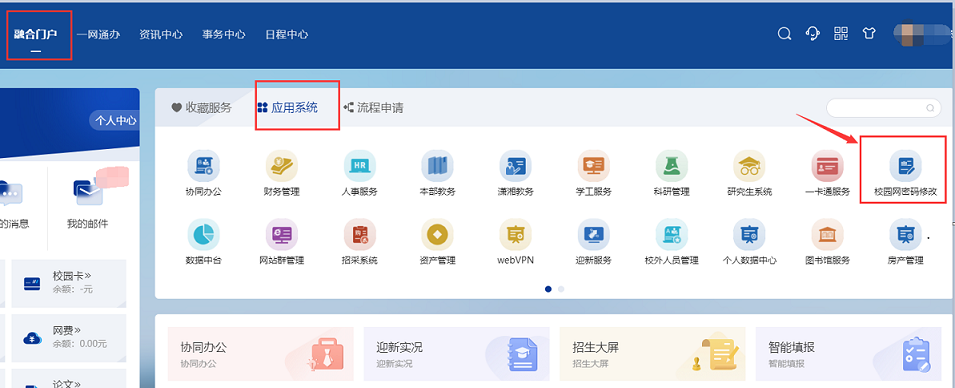955x388 pixels.
Task: Launch the 个人数据中心 app
Action: click(749, 234)
